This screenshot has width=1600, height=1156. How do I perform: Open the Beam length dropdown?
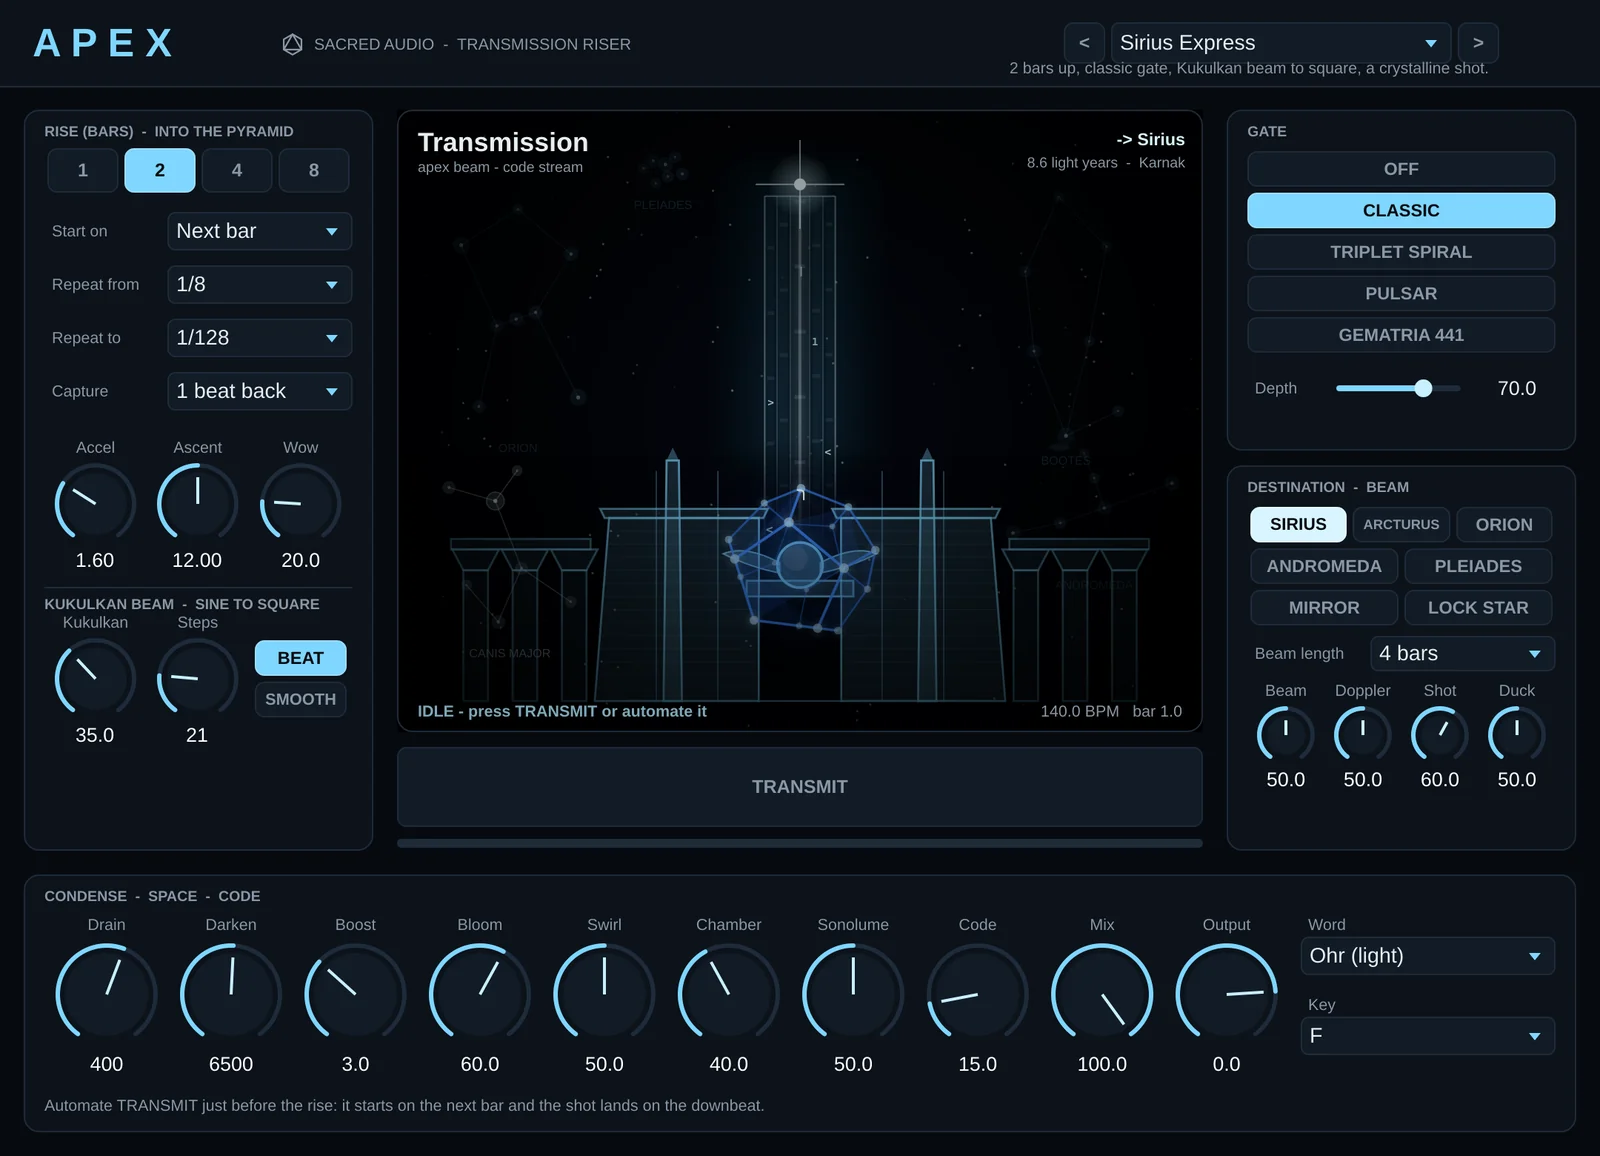1462,653
